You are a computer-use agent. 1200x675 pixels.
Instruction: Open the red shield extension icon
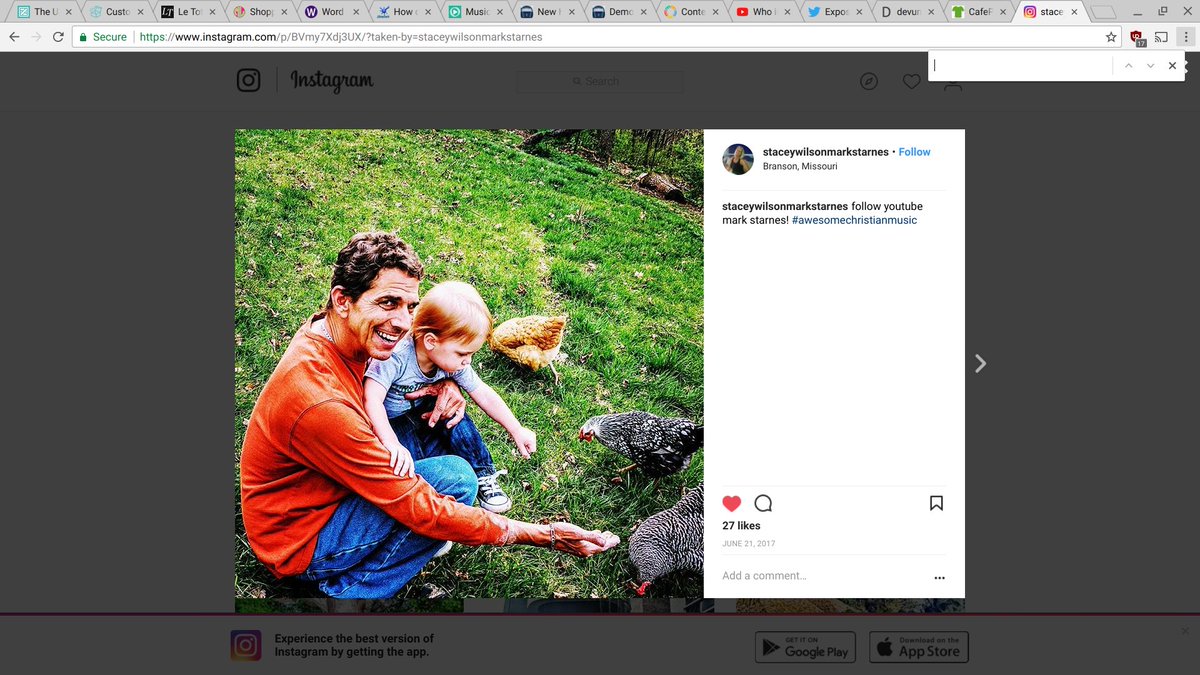click(1137, 38)
